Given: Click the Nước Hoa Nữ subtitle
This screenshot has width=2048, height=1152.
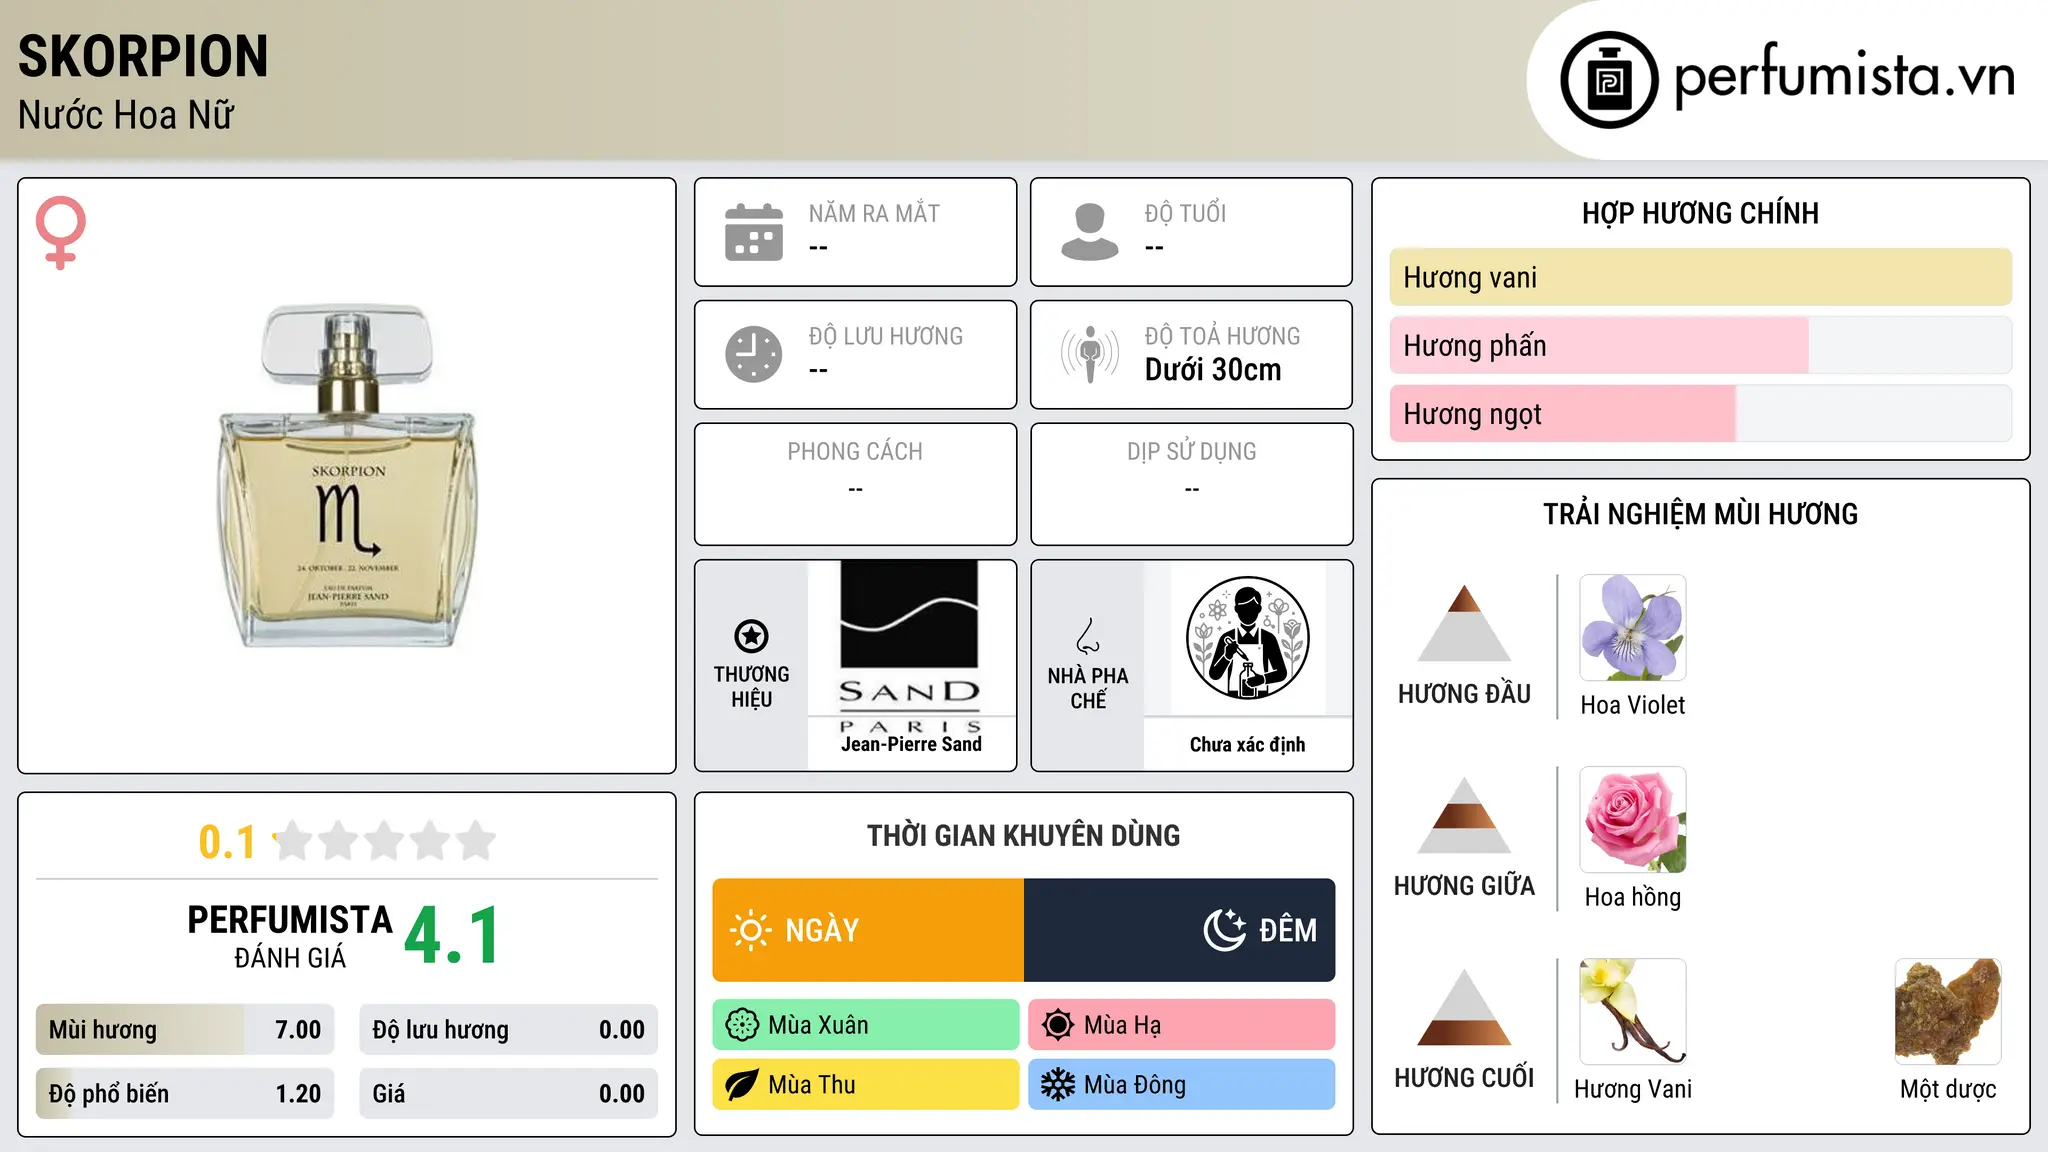Looking at the screenshot, I should tap(126, 115).
